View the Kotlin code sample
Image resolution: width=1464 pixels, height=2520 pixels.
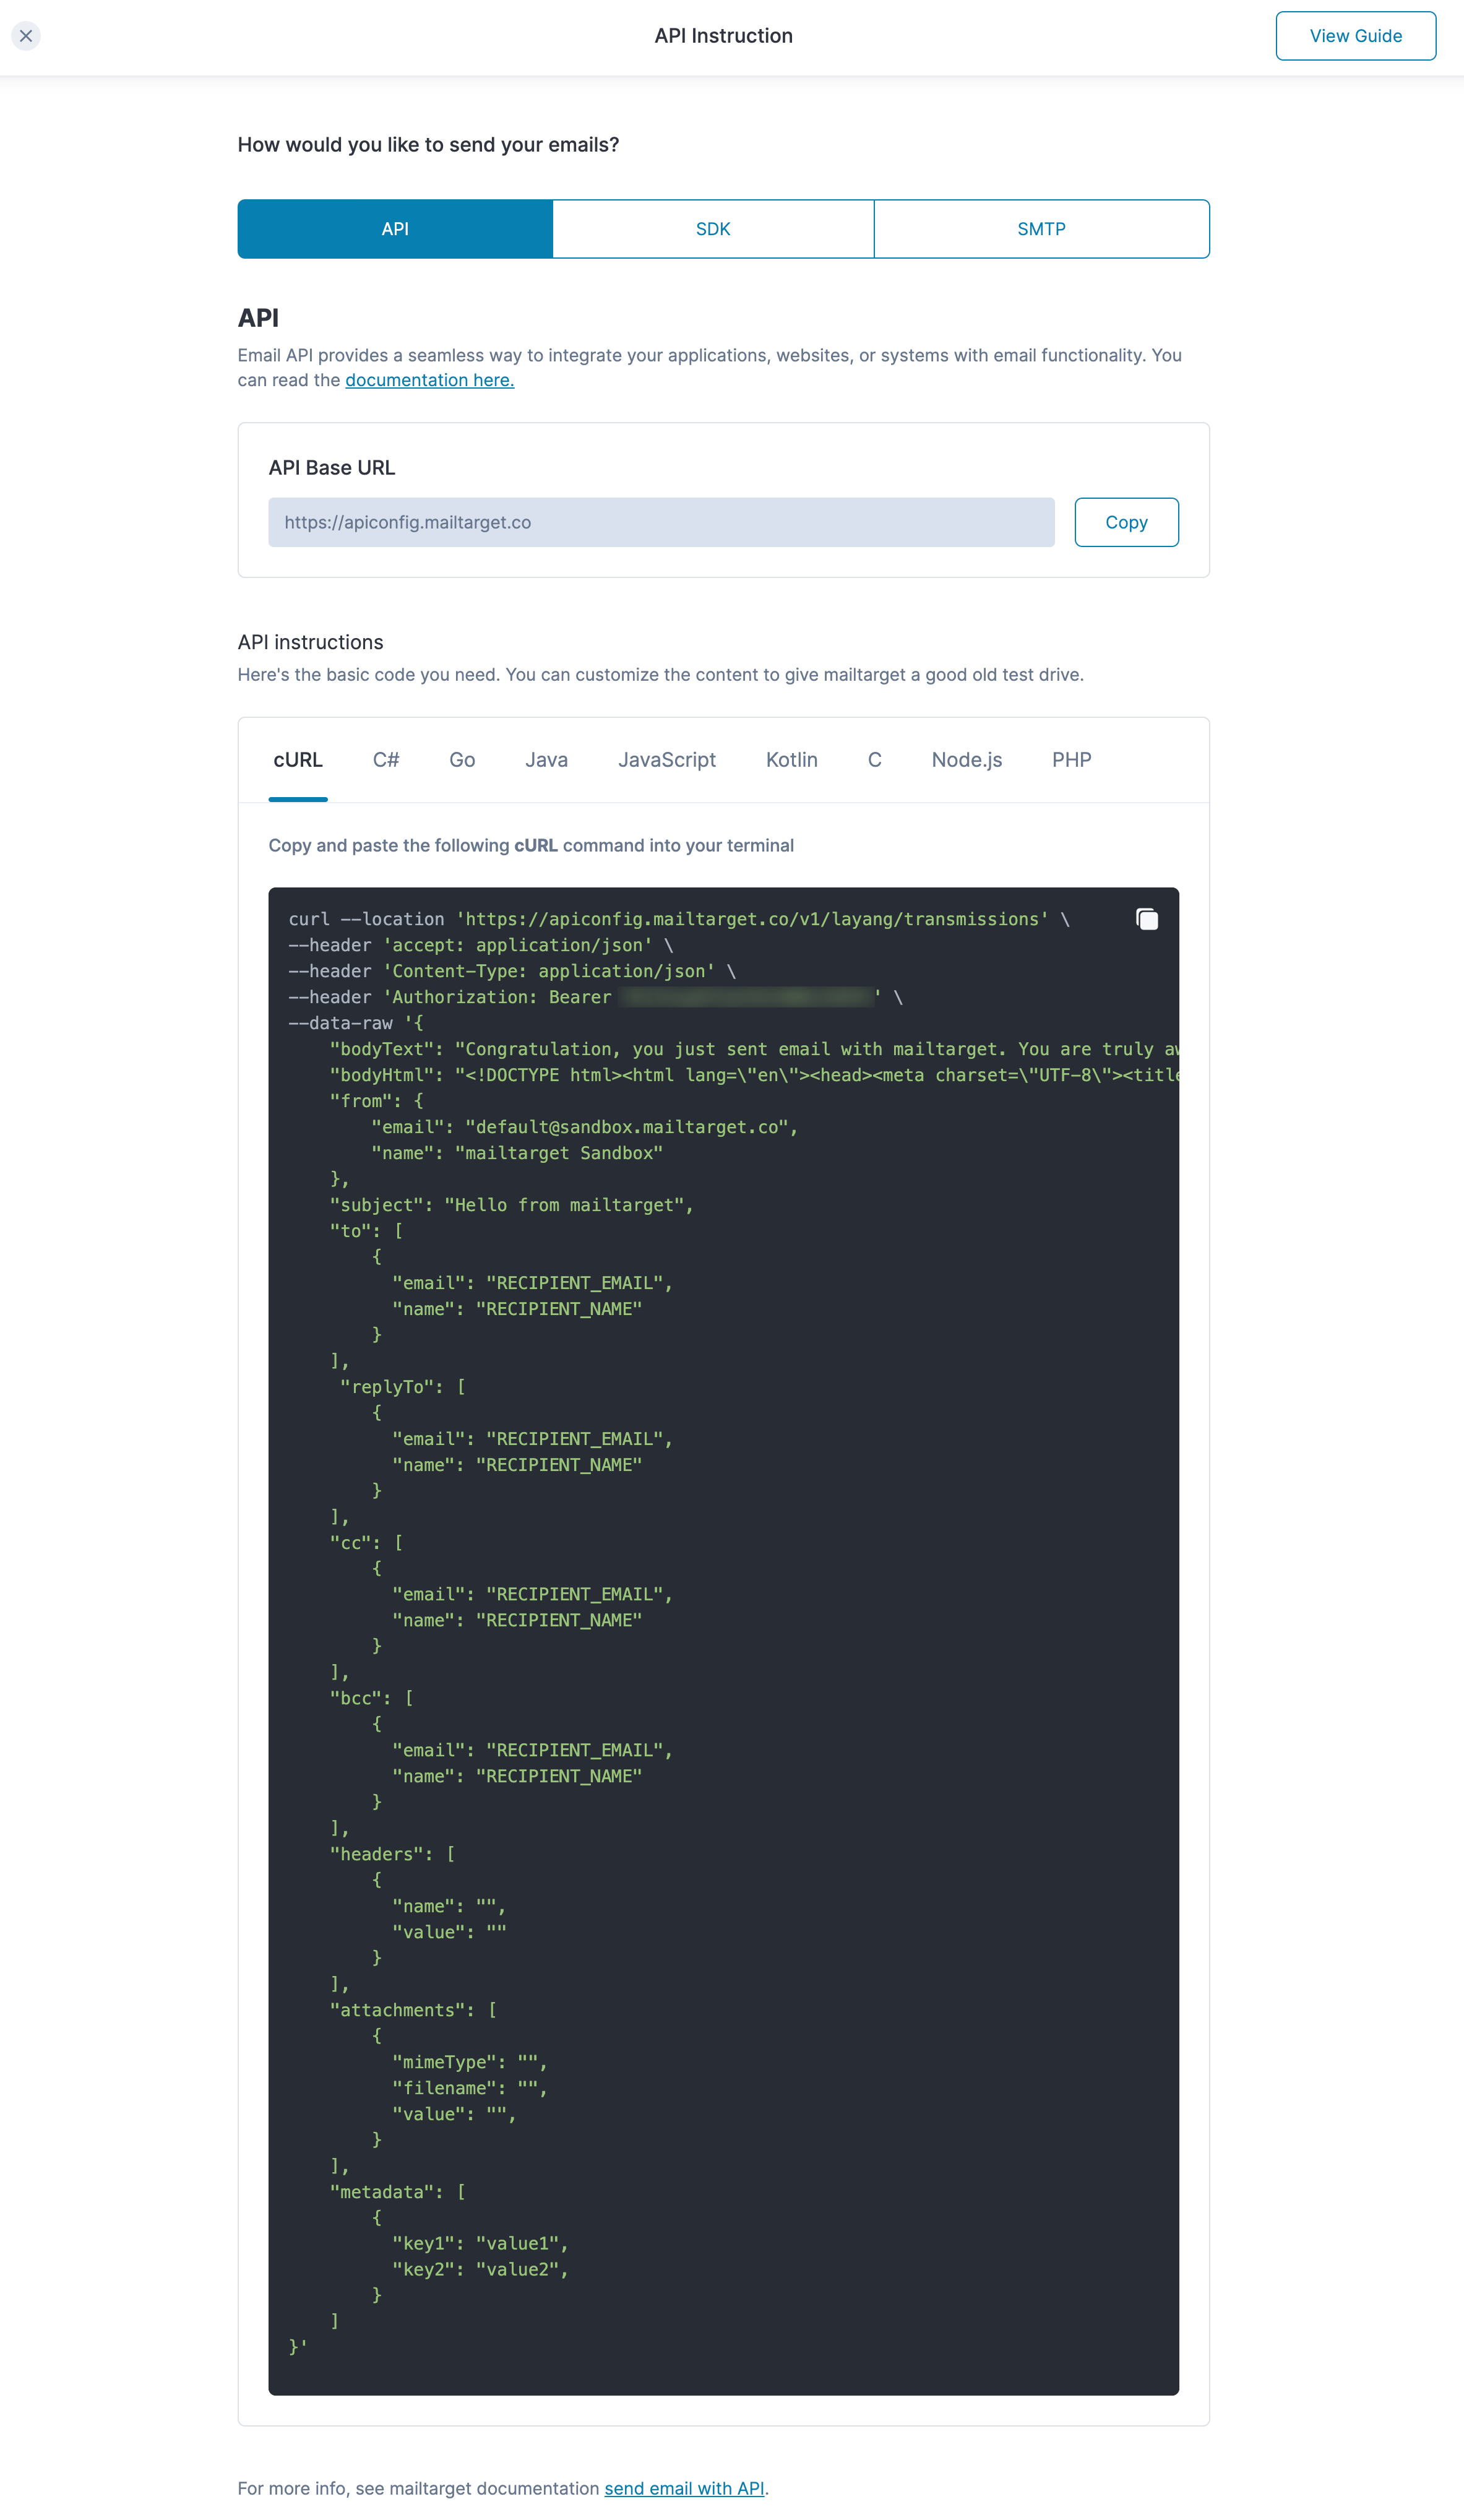(x=791, y=760)
